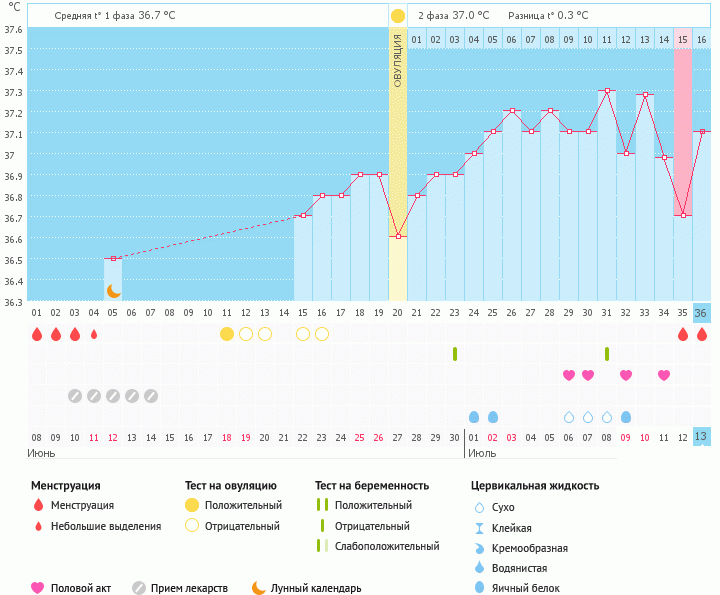Image resolution: width=720 pixels, height=595 pixels.
Task: Click the pregnancy test mark on cycle day 31
Action: [607, 354]
